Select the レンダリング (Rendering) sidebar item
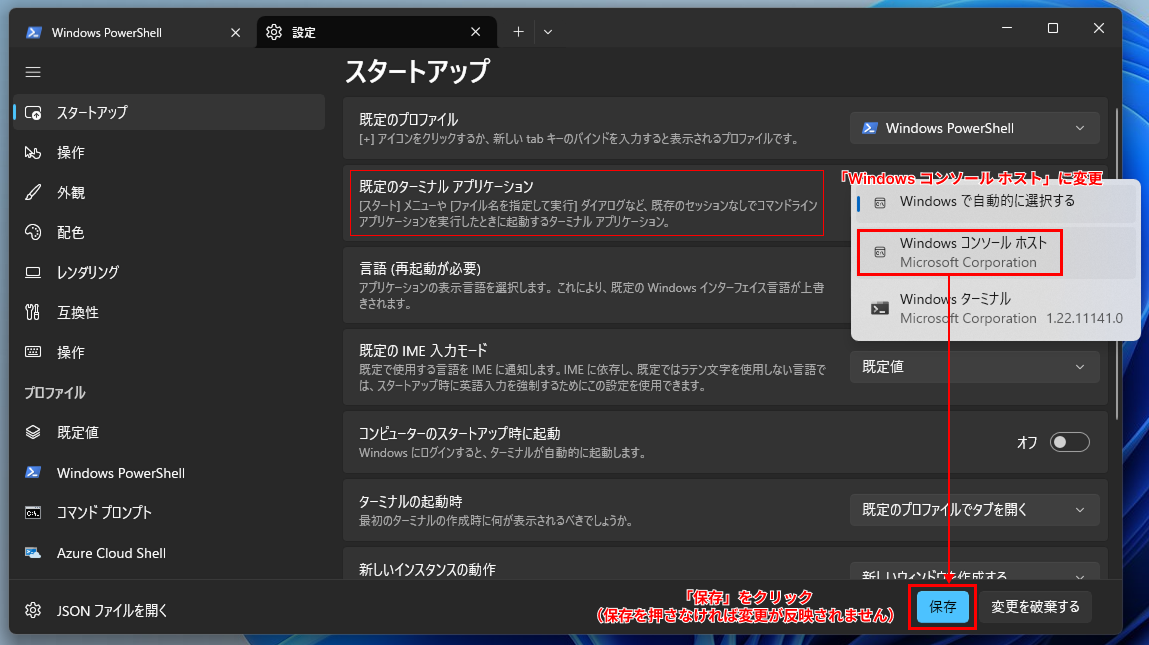1149x645 pixels. [87, 272]
